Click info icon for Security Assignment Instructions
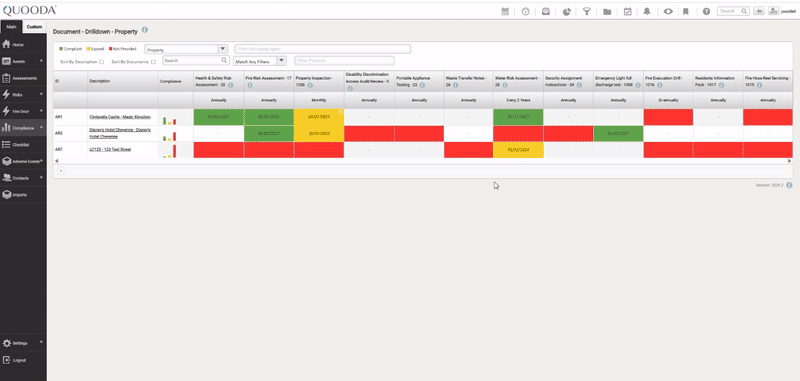 [x=579, y=85]
